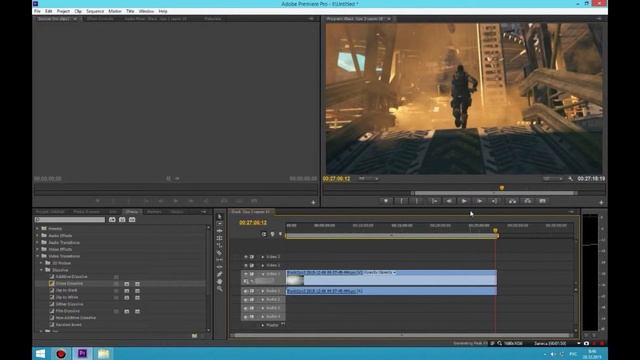Select the Razor tool

coord(220,253)
